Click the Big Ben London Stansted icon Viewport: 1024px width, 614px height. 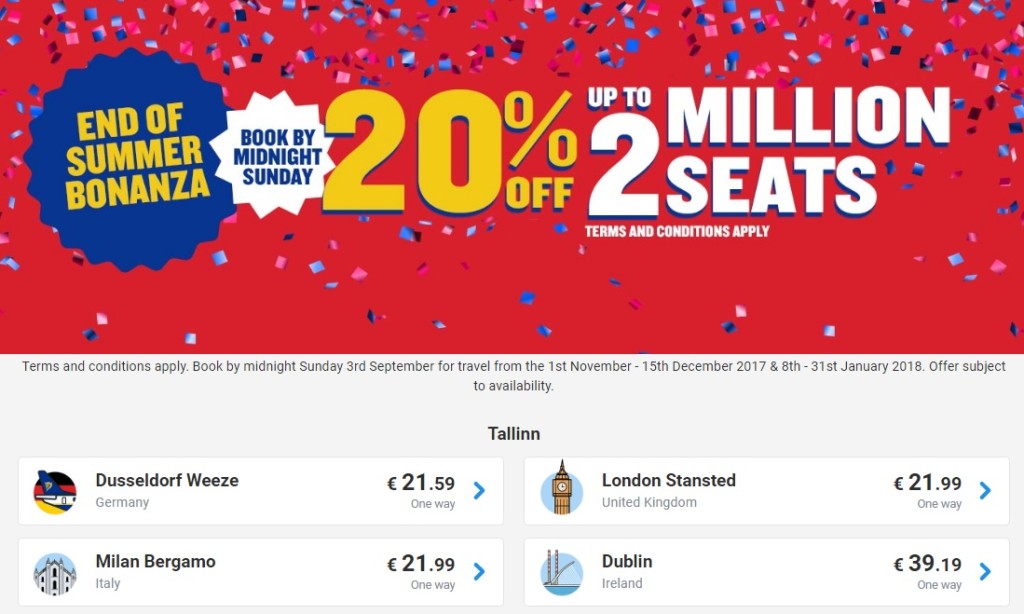point(561,491)
